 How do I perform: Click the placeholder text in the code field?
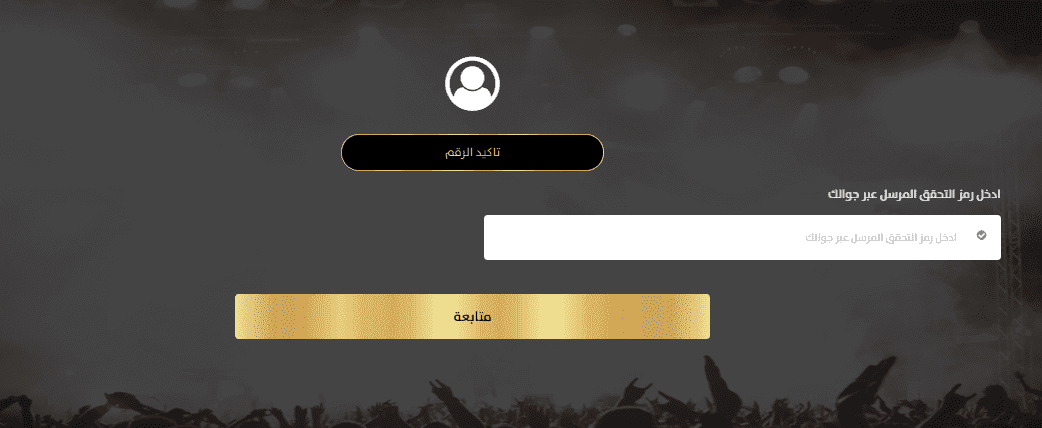pos(881,238)
